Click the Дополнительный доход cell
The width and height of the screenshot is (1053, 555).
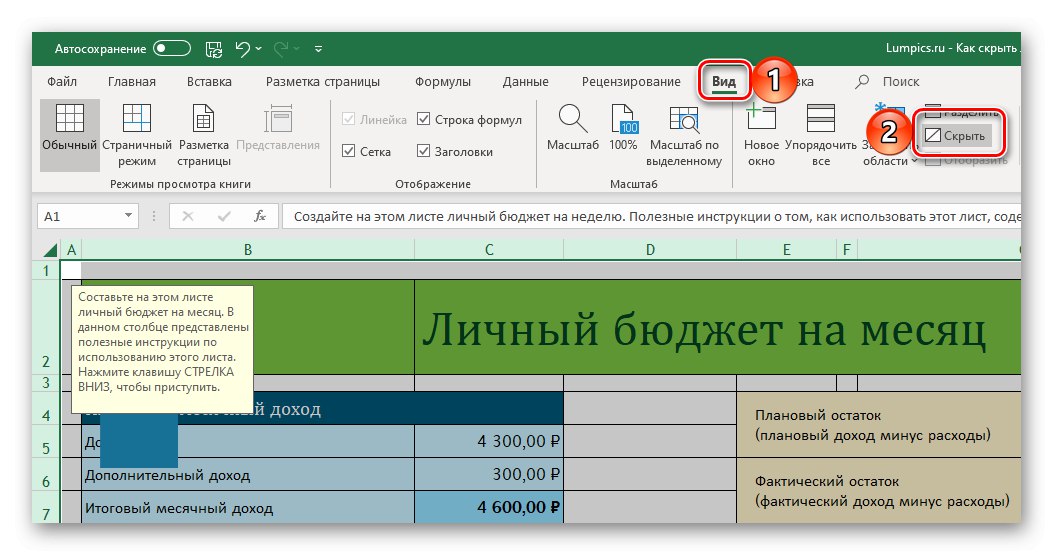click(x=248, y=474)
